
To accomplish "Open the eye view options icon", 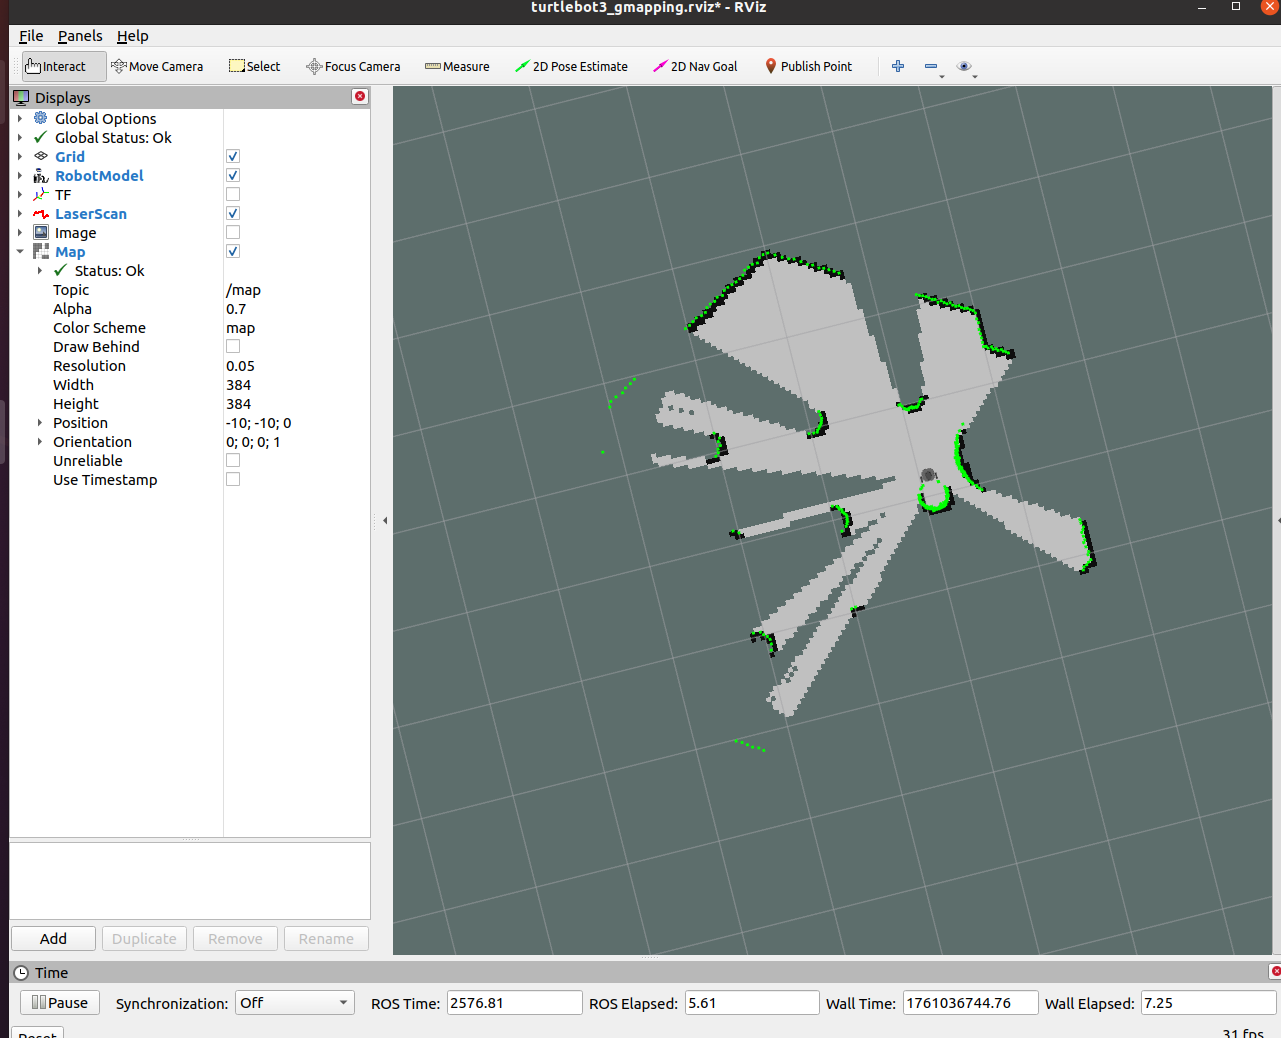I will click(964, 67).
